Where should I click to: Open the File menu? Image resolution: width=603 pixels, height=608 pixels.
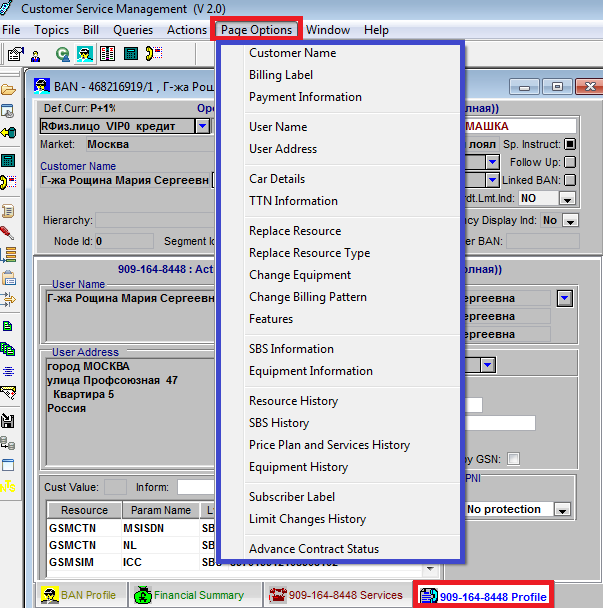click(x=11, y=30)
